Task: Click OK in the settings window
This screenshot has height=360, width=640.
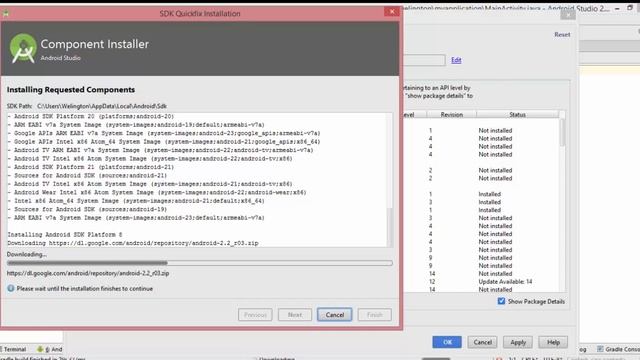Action: (447, 342)
